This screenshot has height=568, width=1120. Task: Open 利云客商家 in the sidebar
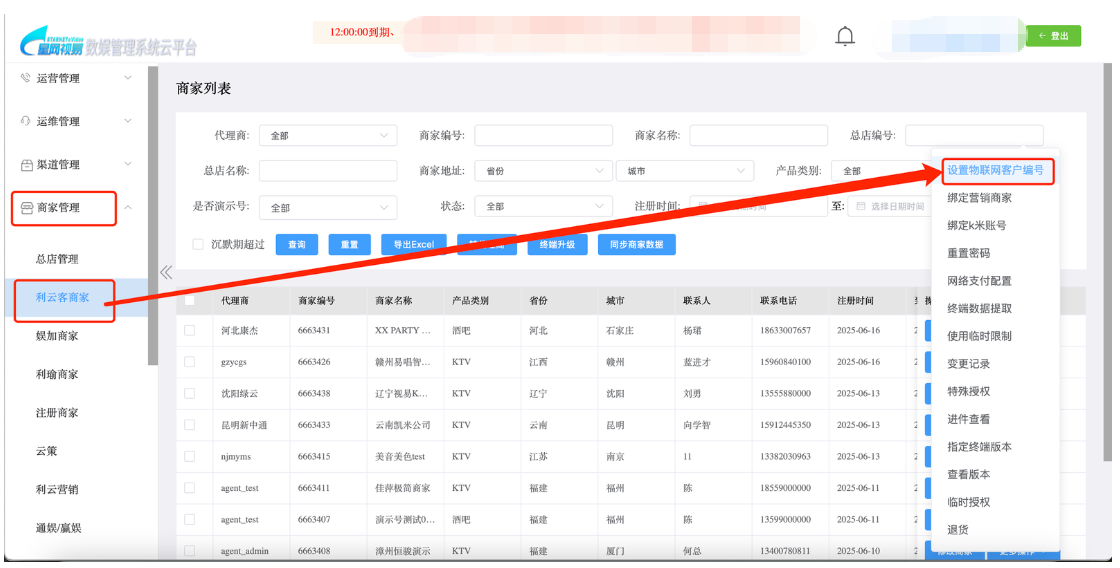pyautogui.click(x=63, y=297)
